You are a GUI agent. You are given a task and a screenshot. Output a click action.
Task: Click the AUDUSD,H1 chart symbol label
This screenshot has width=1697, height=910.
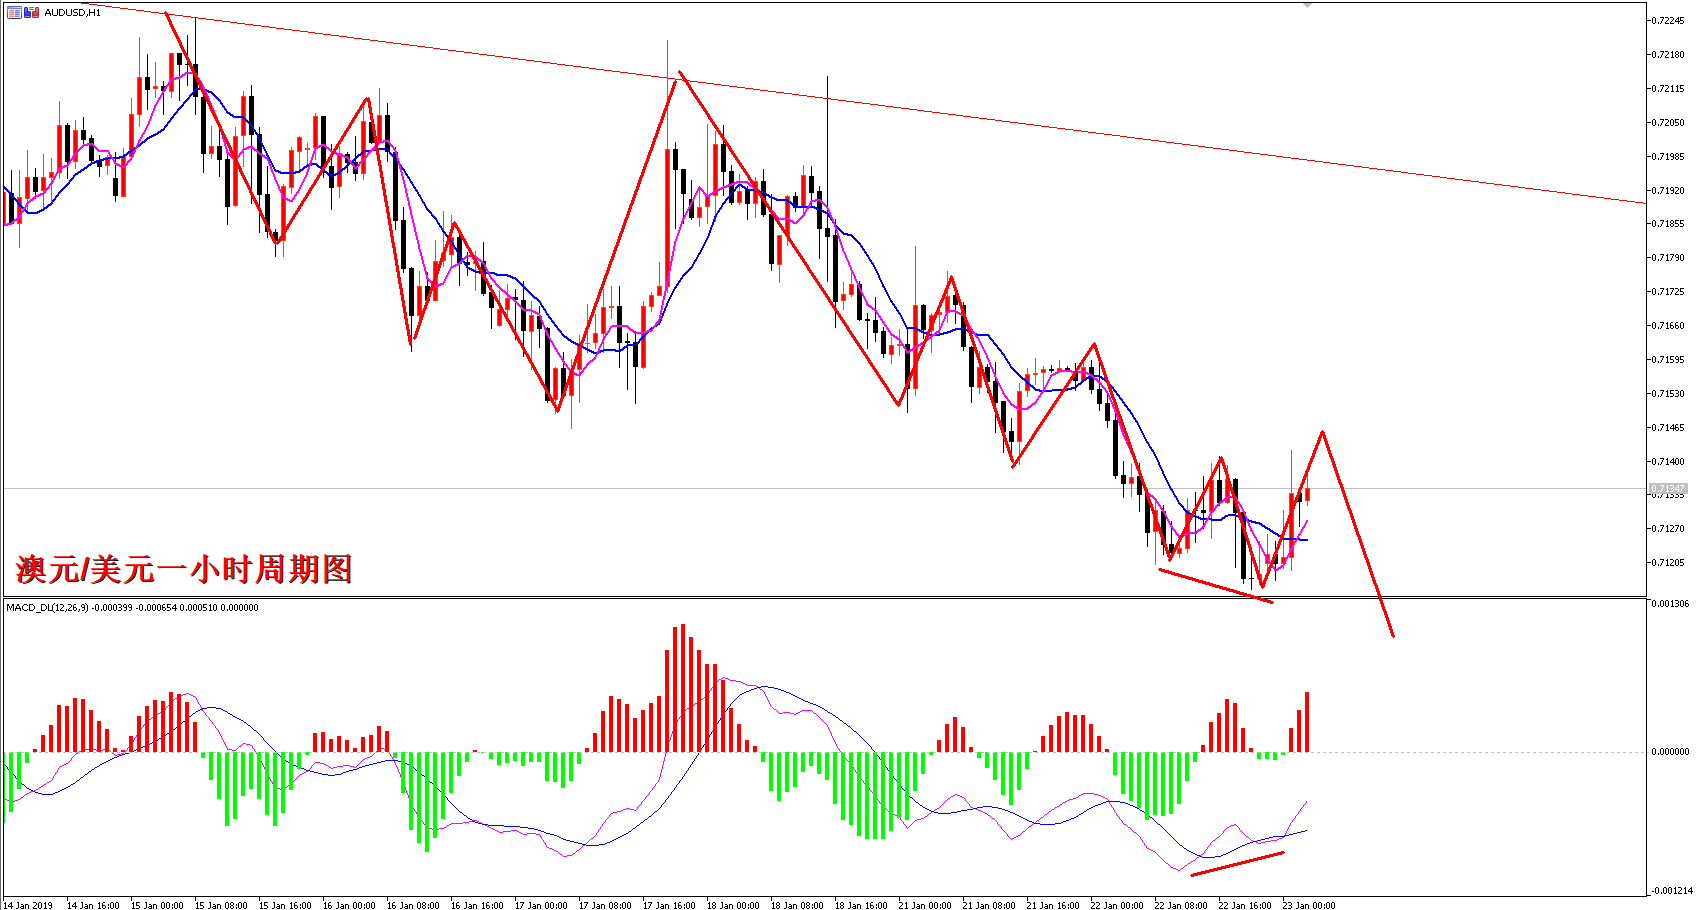[72, 12]
